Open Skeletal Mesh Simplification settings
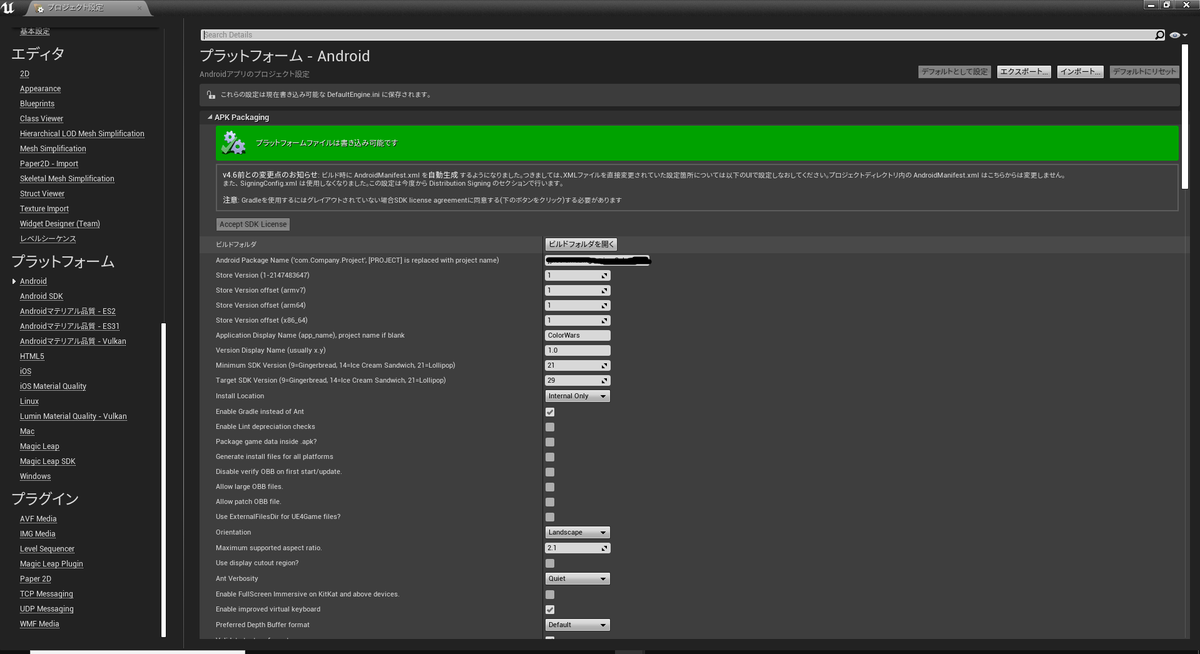1200x654 pixels. pos(67,179)
